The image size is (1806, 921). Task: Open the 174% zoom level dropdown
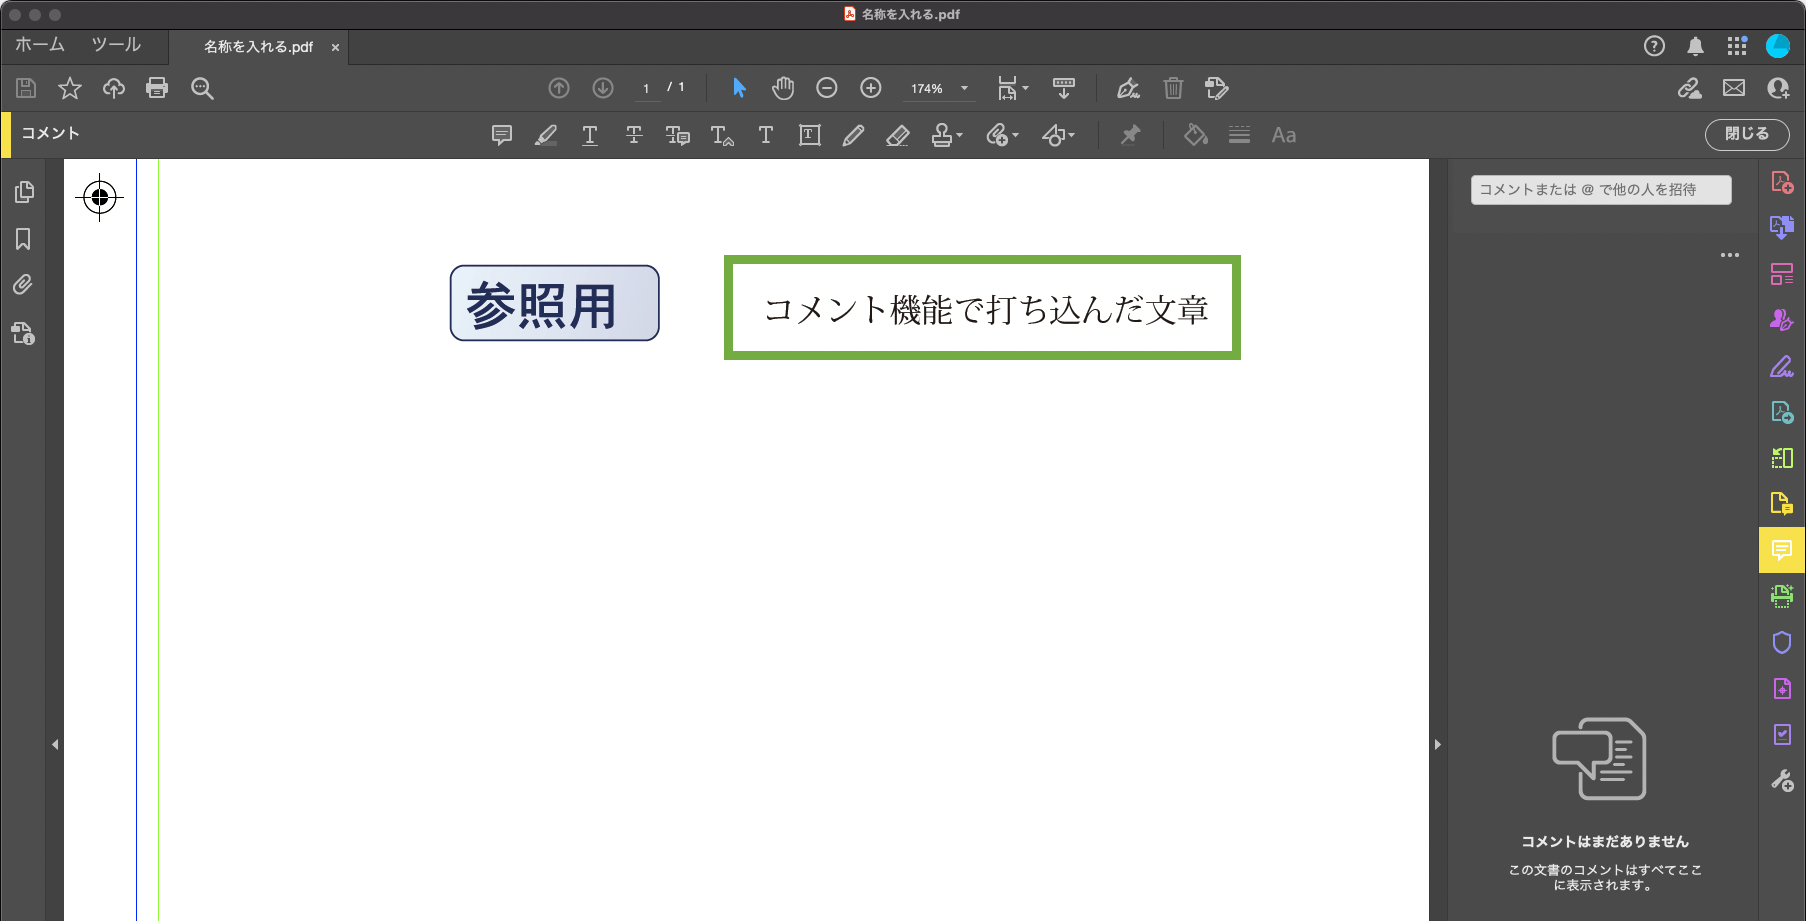pyautogui.click(x=964, y=88)
